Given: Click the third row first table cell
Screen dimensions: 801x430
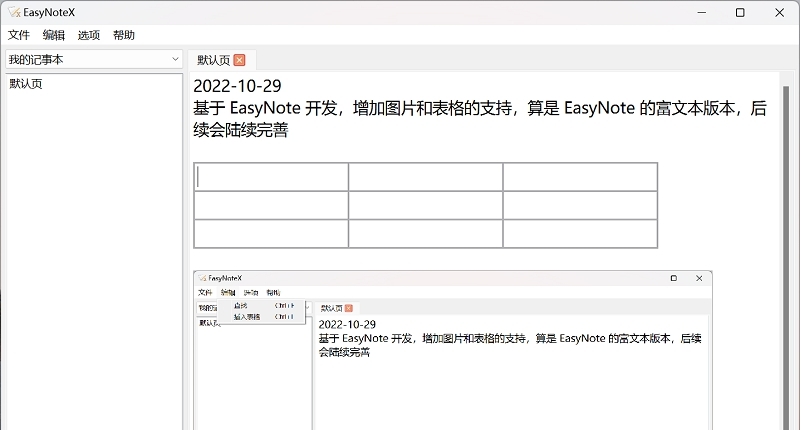Looking at the screenshot, I should [271, 234].
